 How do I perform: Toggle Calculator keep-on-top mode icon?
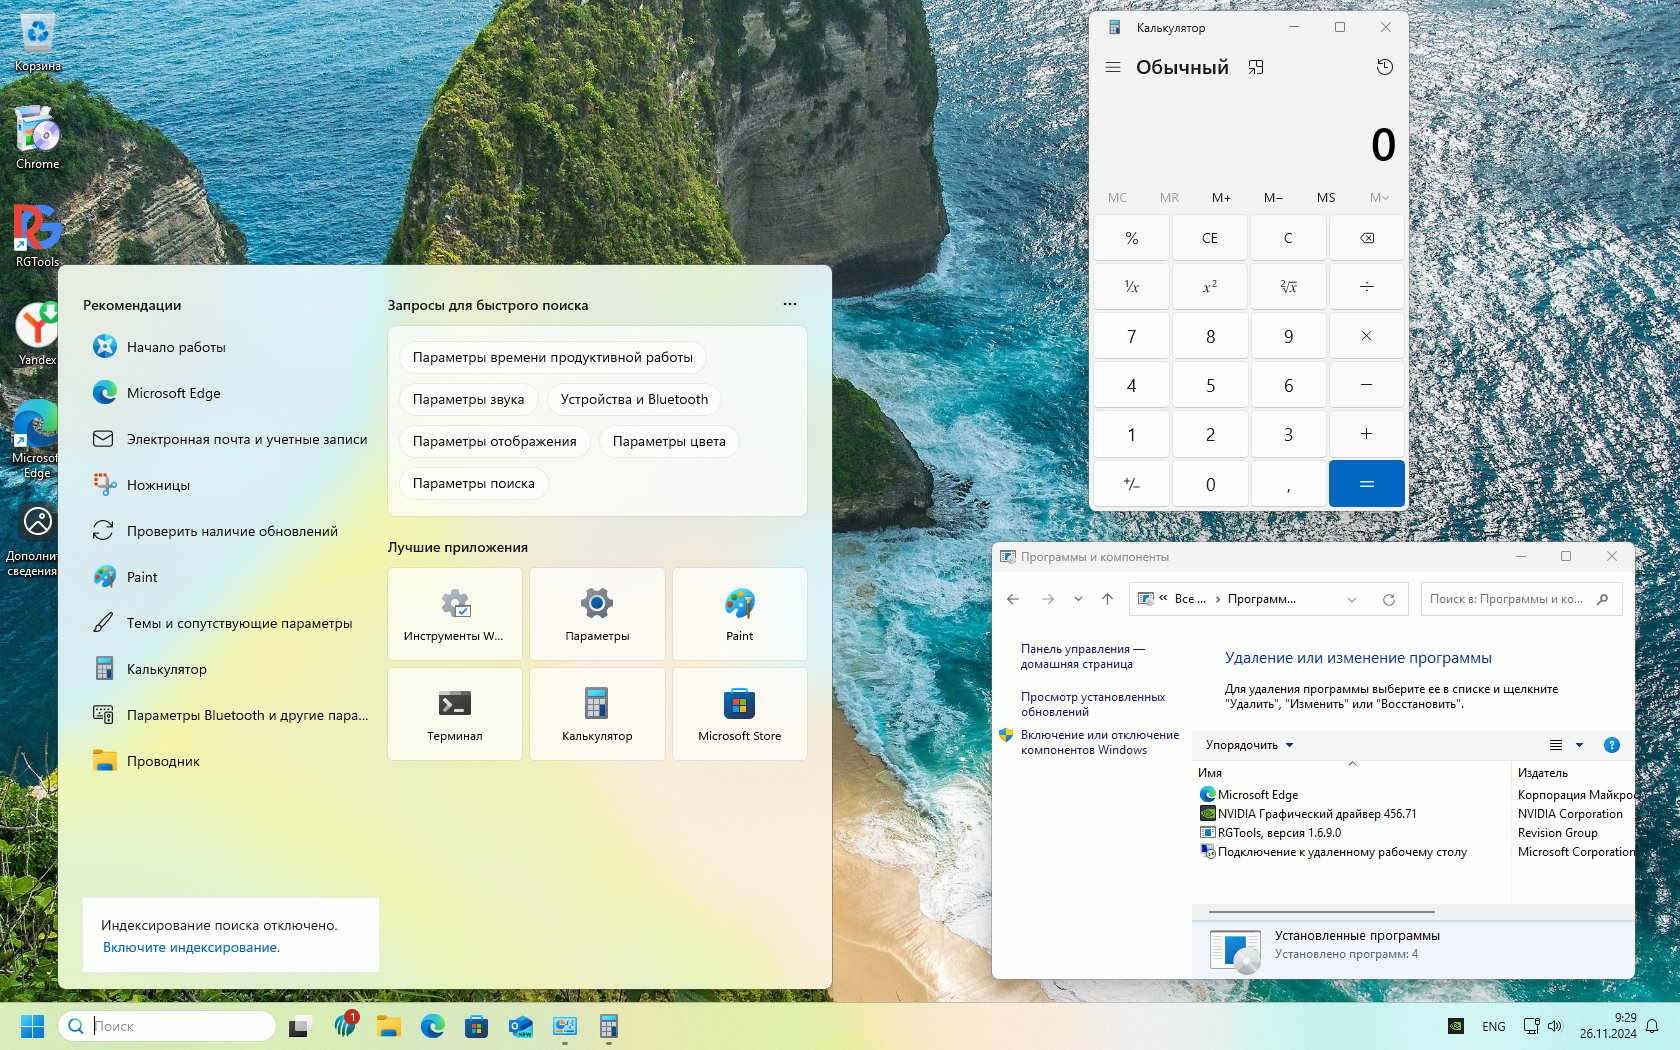(x=1256, y=67)
